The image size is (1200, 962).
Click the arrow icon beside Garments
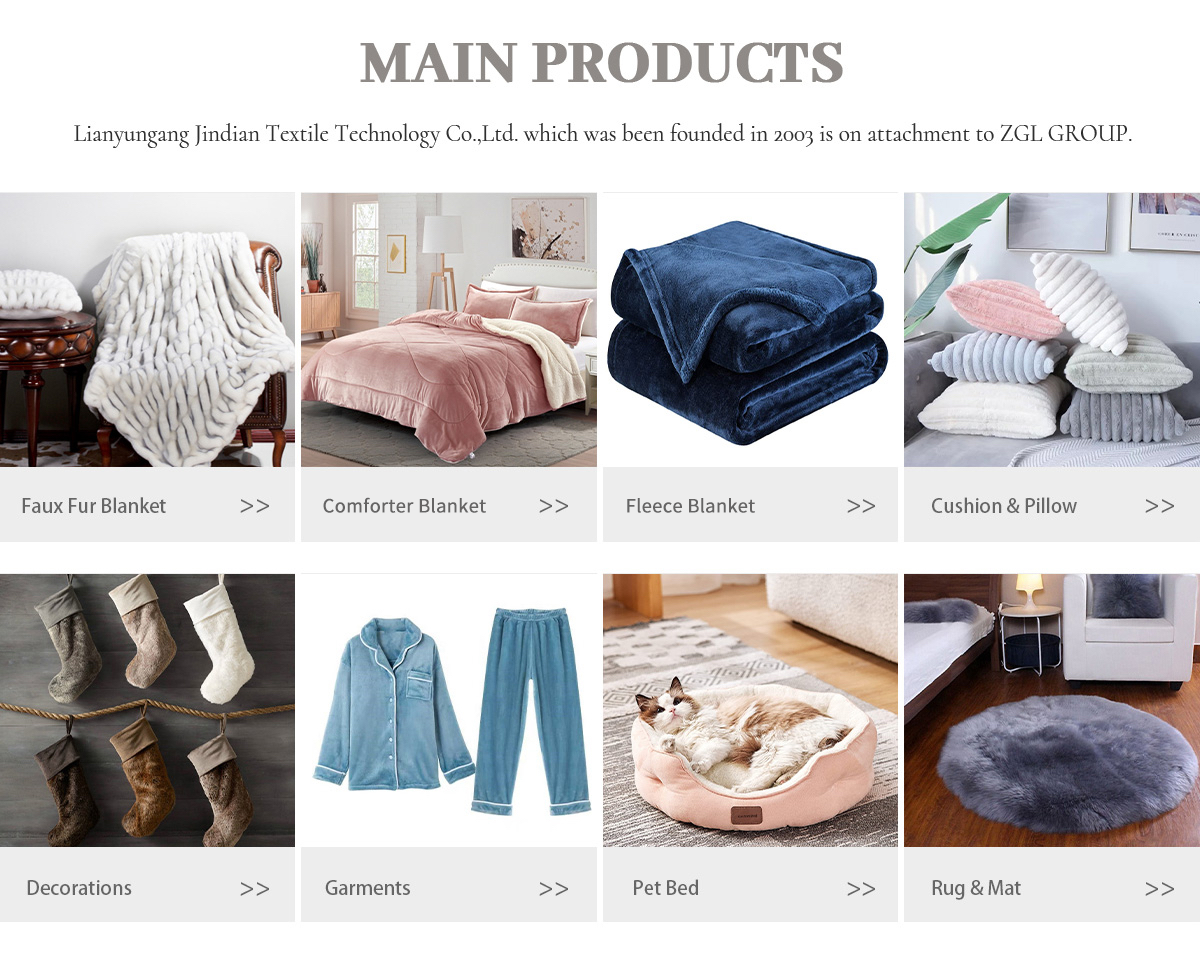coord(554,888)
